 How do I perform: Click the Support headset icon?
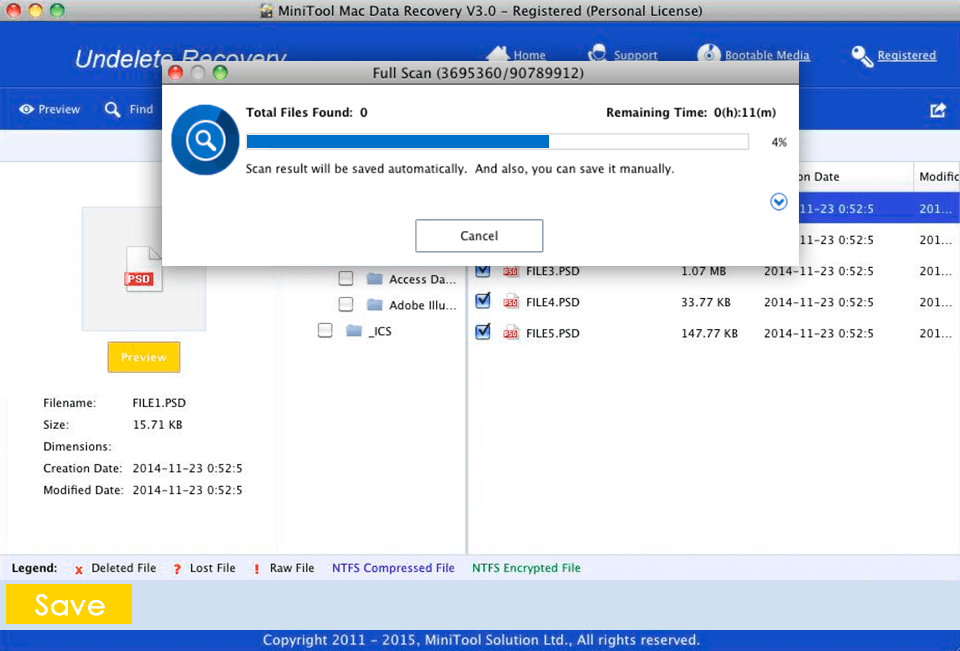[598, 53]
